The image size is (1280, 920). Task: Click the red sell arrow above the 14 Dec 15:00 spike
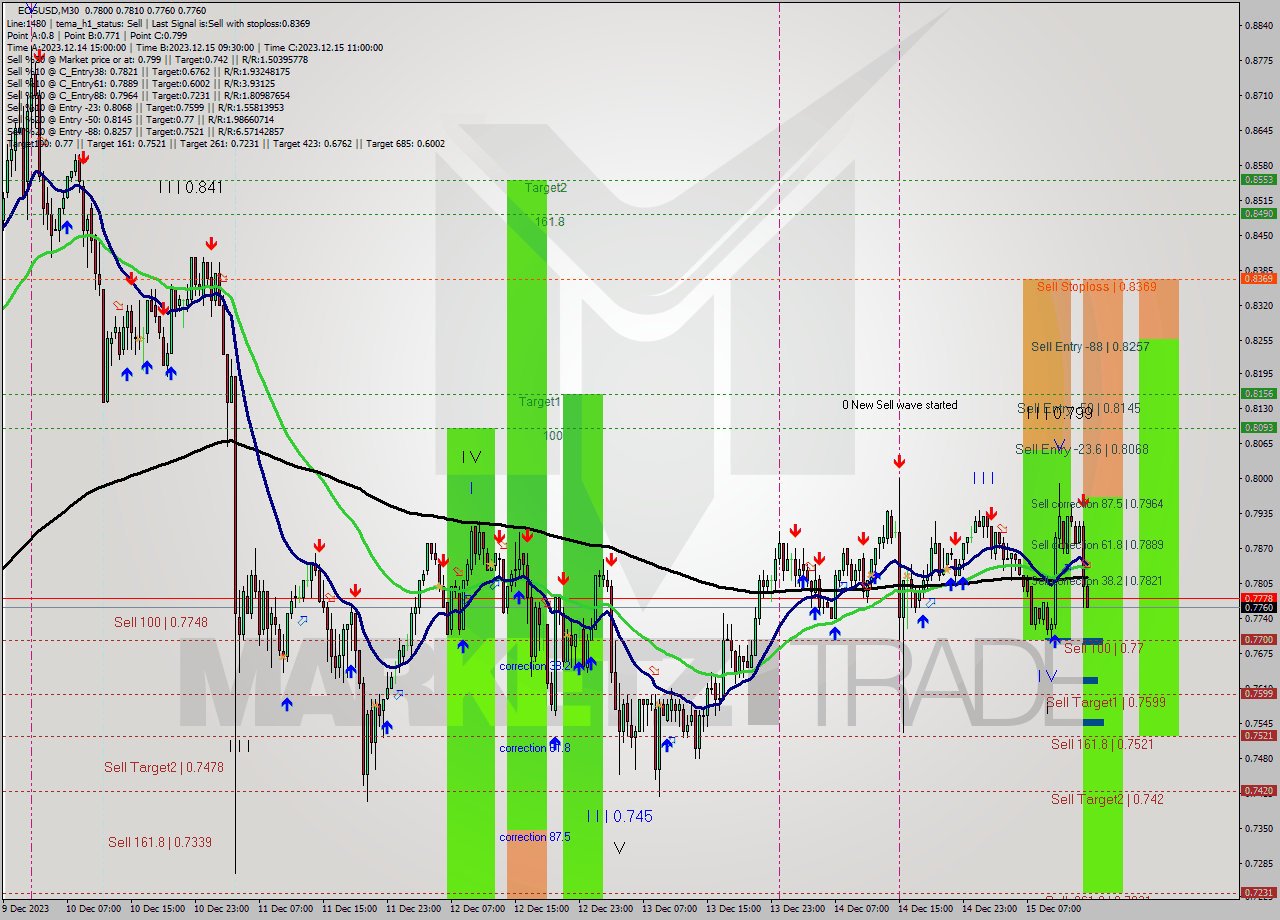click(x=899, y=461)
